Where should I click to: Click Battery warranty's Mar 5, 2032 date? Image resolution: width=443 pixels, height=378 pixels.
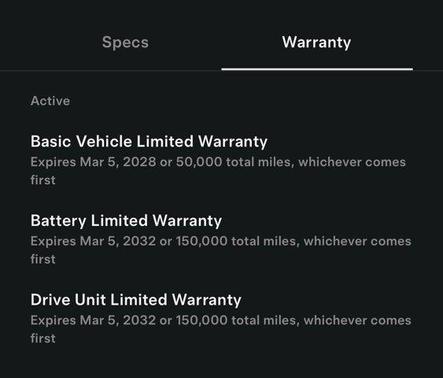pyautogui.click(x=118, y=241)
